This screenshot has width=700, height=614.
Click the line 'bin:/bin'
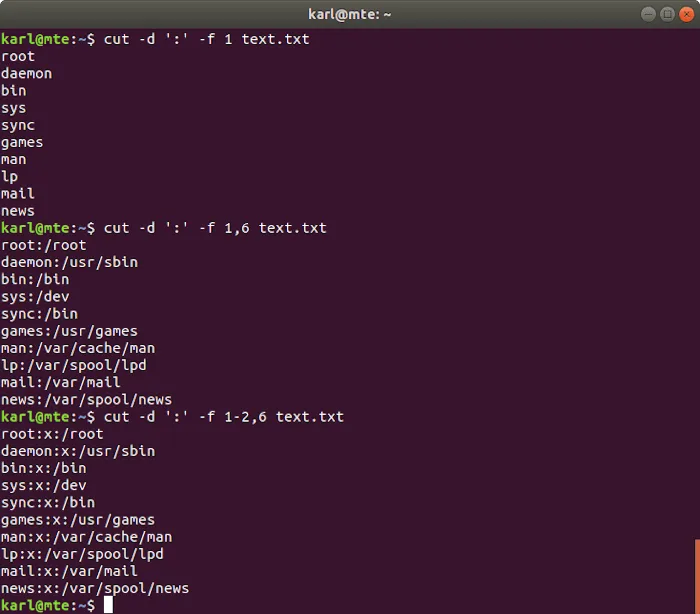[x=35, y=280]
